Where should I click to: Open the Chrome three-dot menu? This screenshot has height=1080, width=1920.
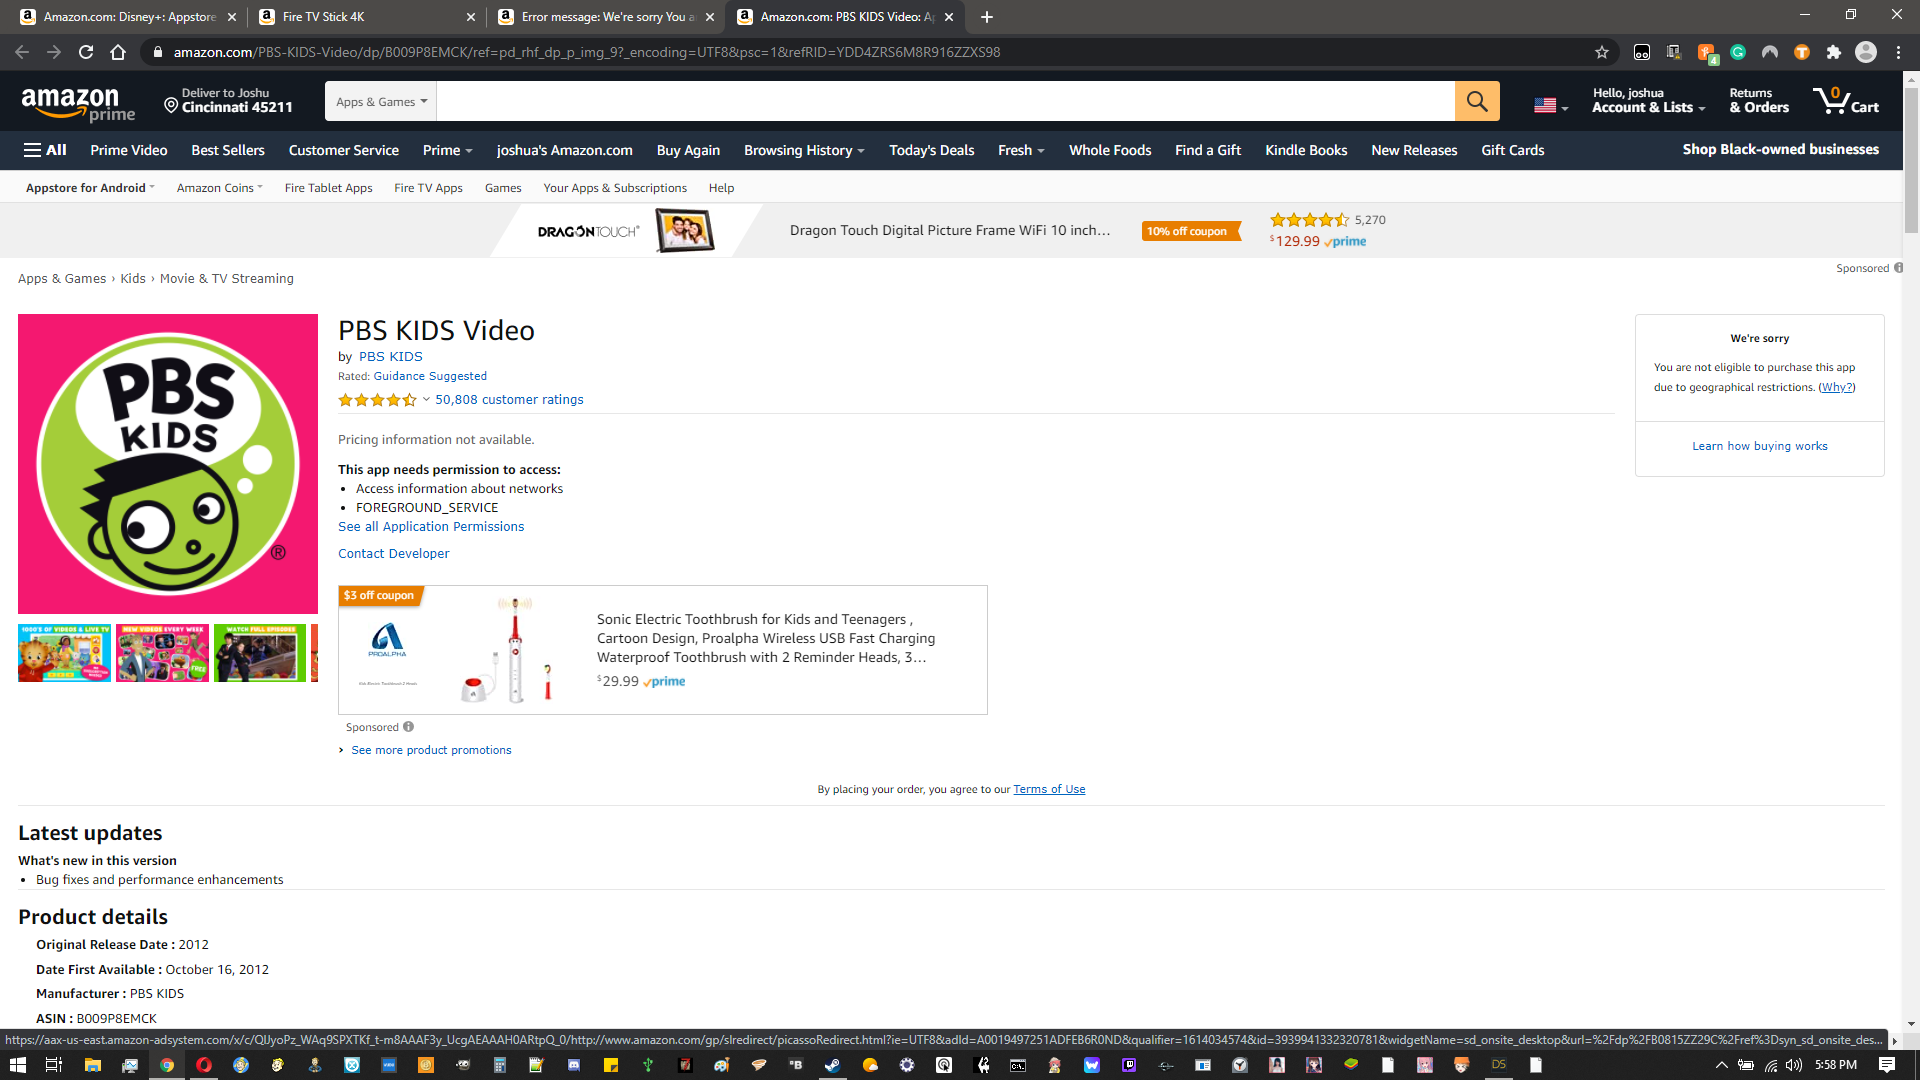point(1898,52)
